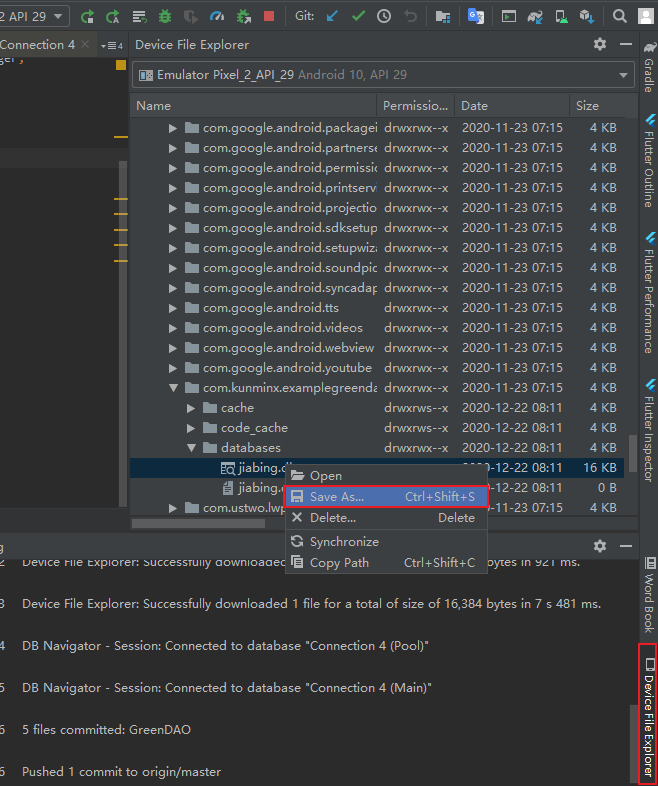
Task: Click Git Update Project blue arrow
Action: tap(332, 17)
